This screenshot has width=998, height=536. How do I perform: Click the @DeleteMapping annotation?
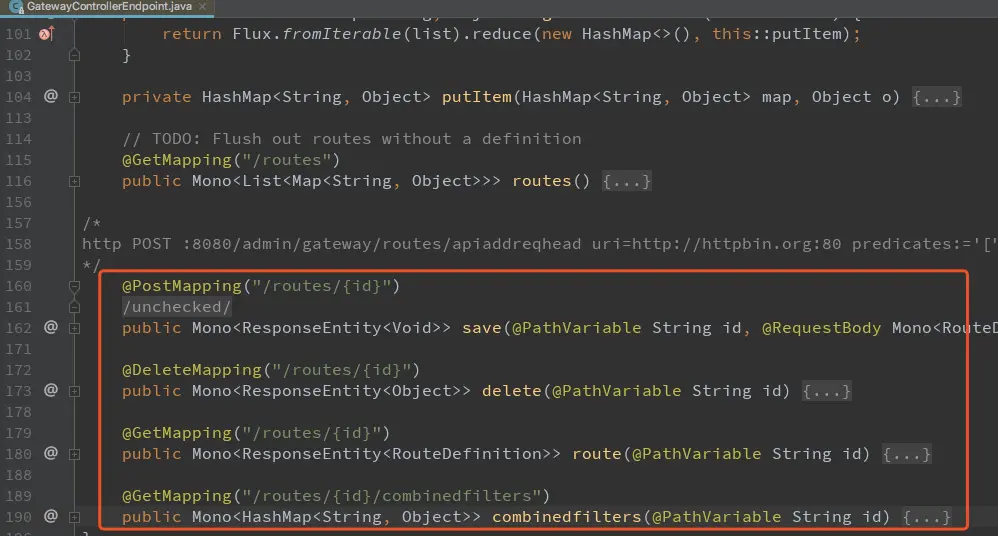(x=192, y=370)
